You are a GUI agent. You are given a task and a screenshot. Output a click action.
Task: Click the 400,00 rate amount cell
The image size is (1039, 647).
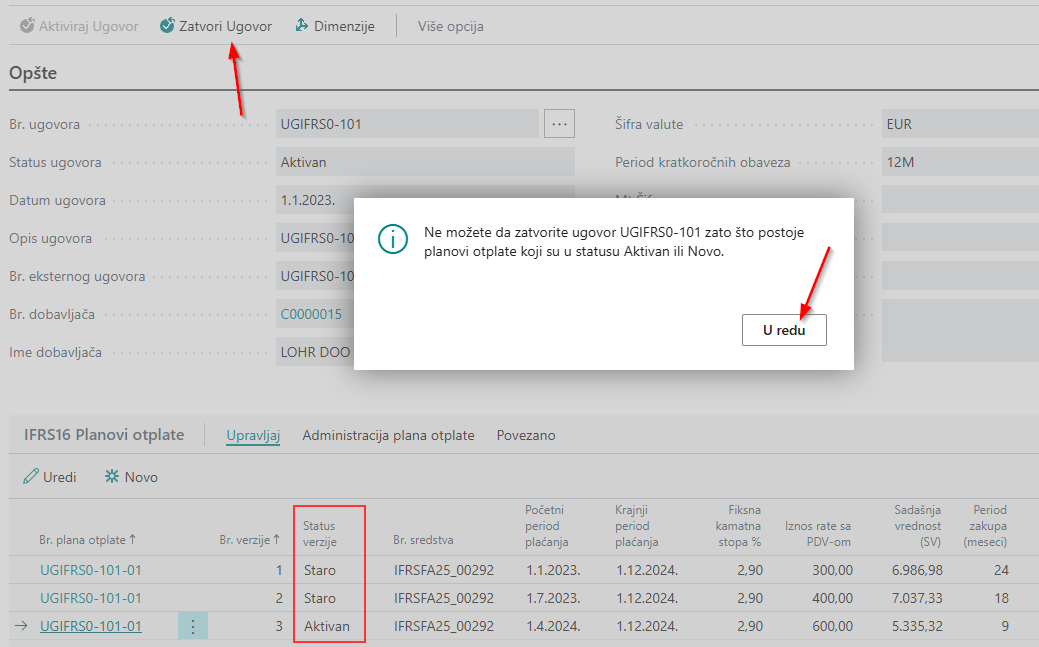coord(833,598)
